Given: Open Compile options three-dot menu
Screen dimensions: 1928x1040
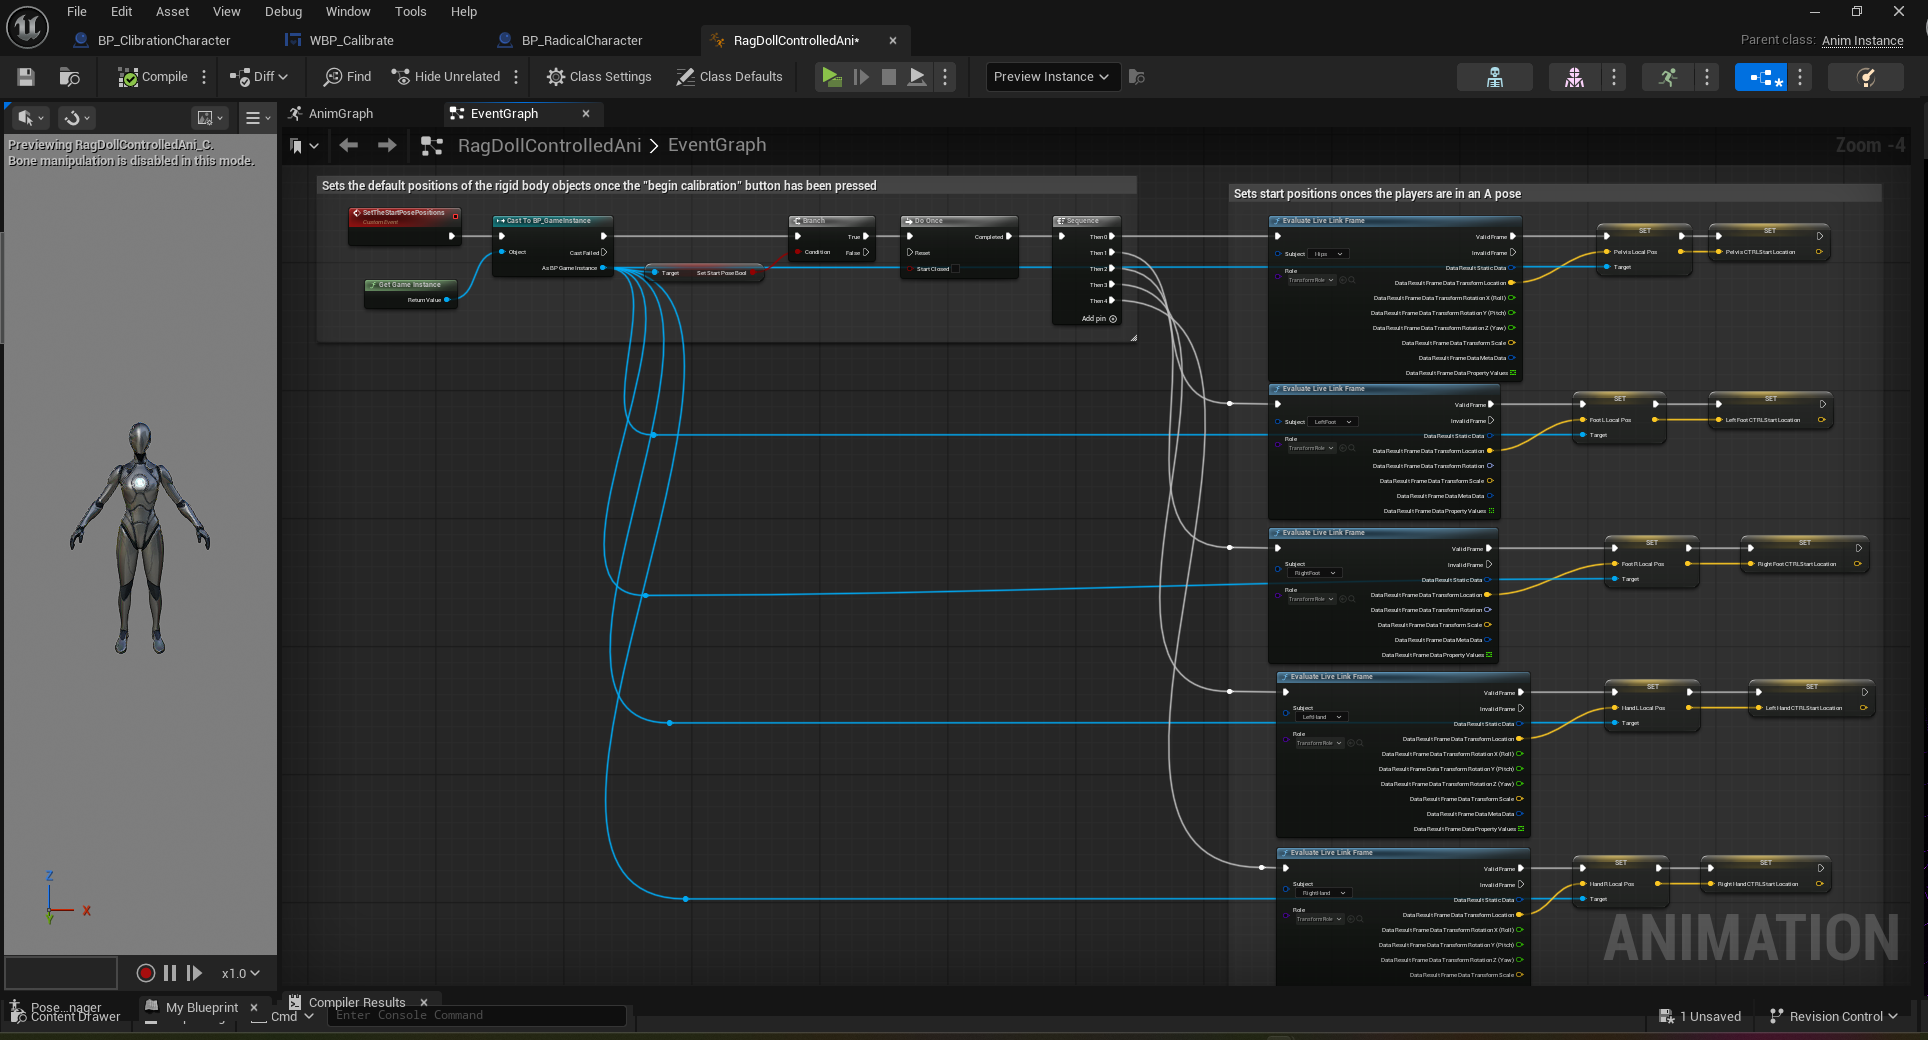Looking at the screenshot, I should tap(204, 77).
